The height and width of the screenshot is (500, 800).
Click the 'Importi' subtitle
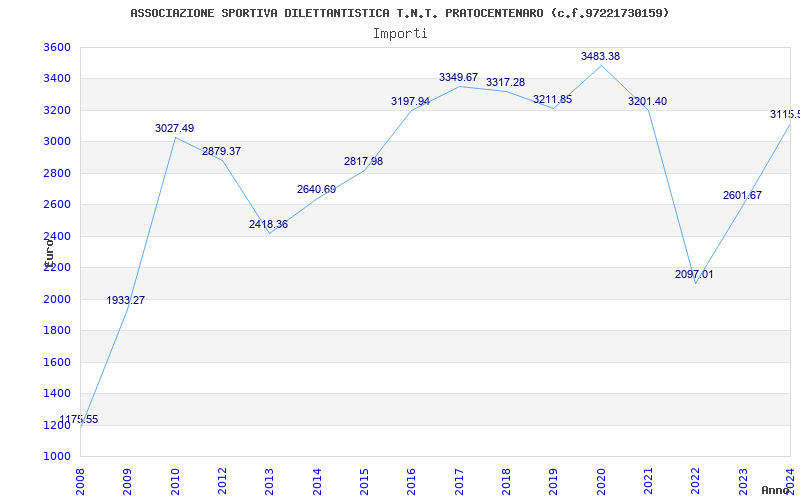(x=400, y=34)
